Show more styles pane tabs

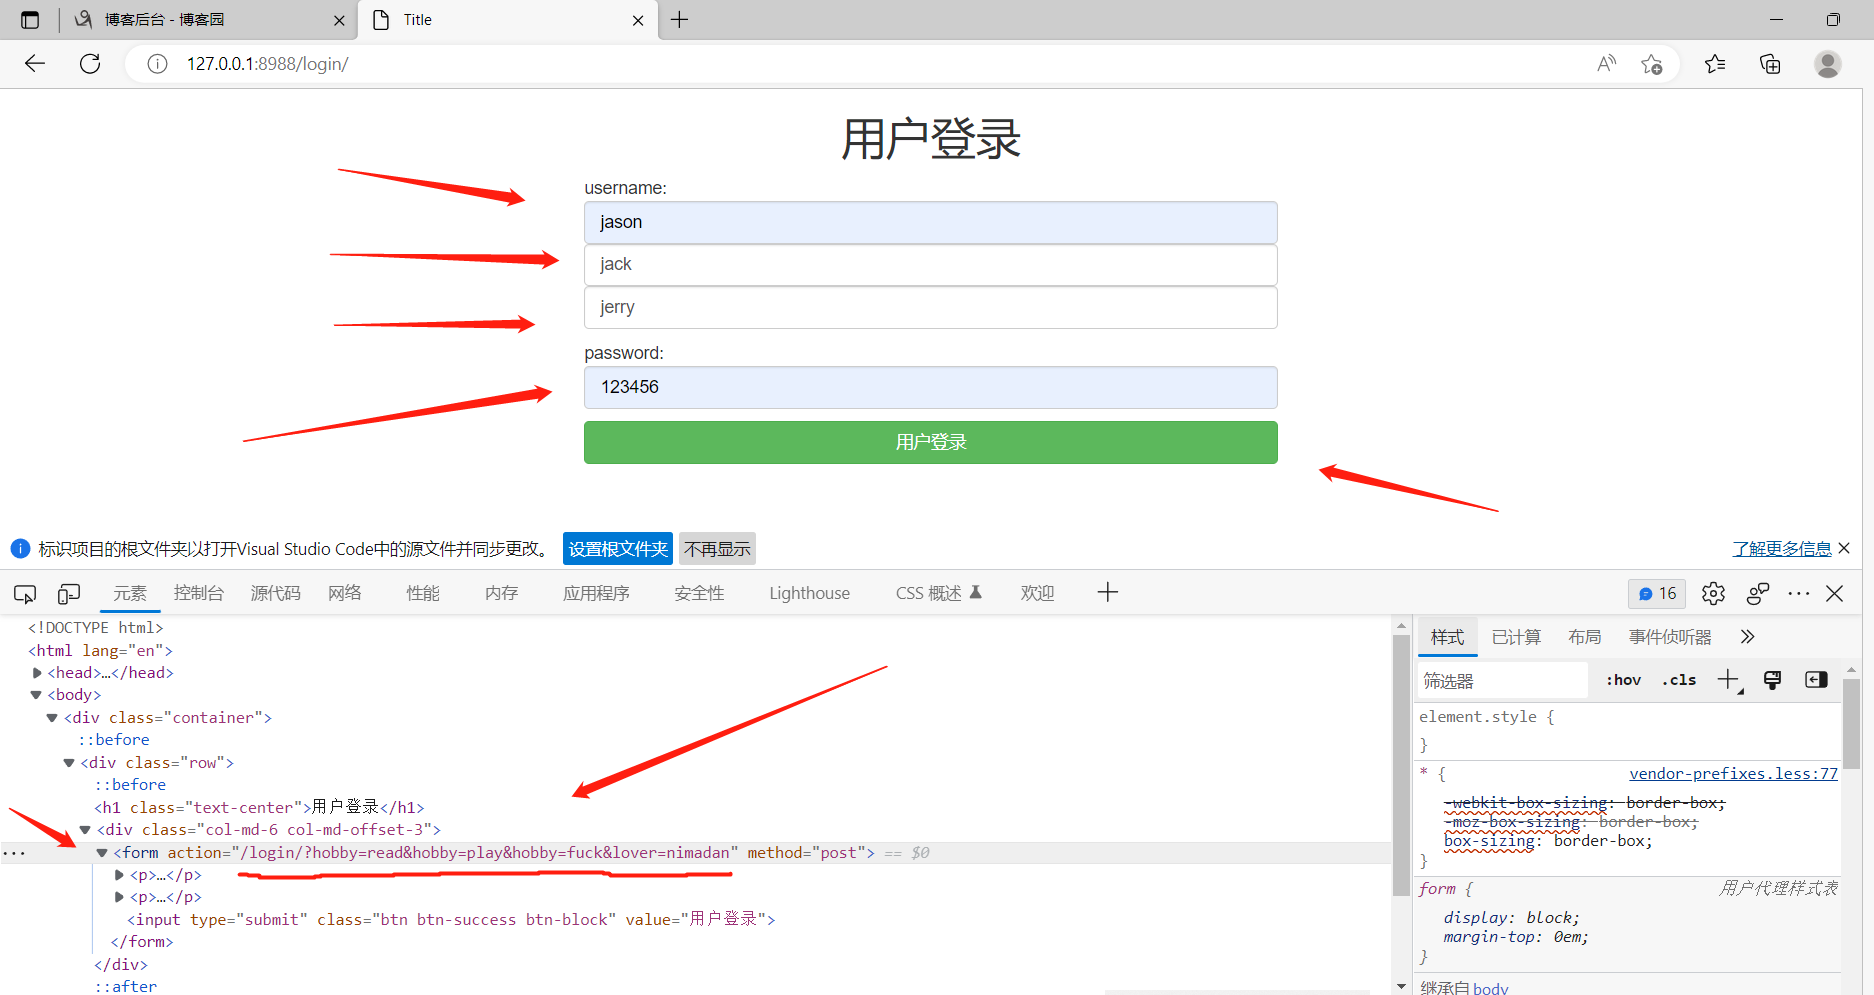pyautogui.click(x=1747, y=637)
